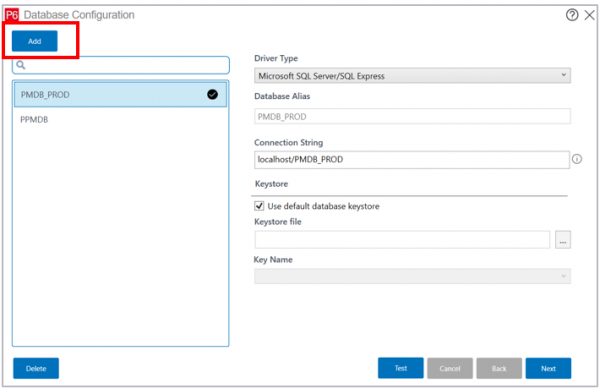Select the PMDB_PROD database entry
Viewport: 600px width, 389px height.
121,94
